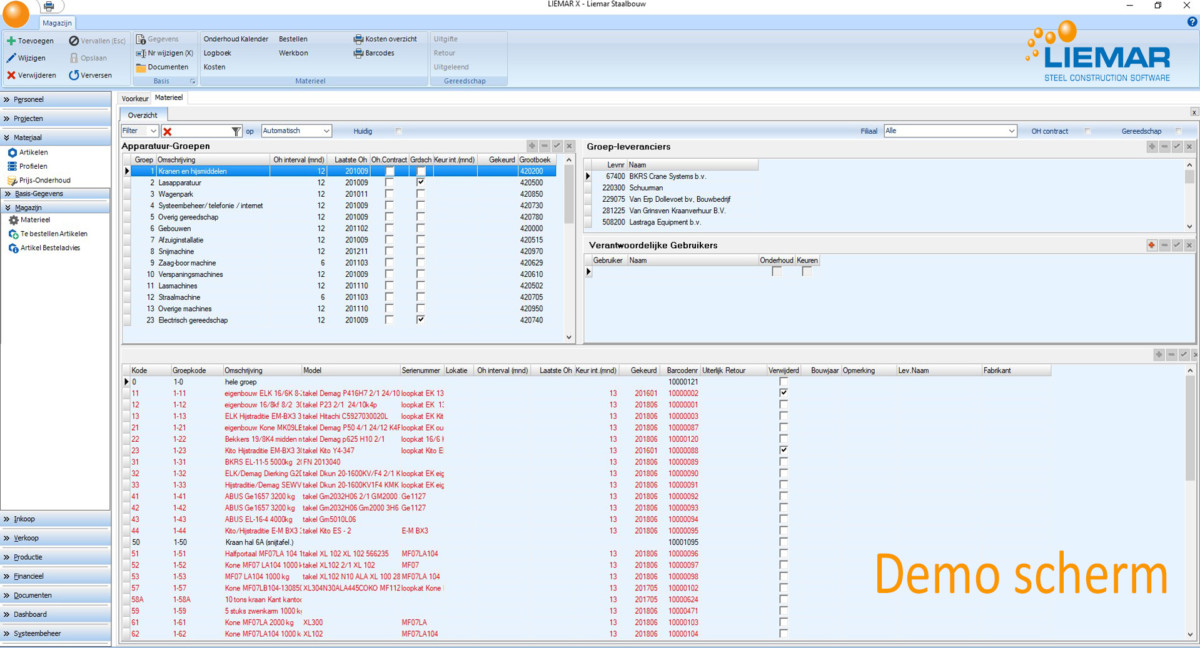
Task: Open Artikel Besteladvies in sidebar
Action: 46,246
